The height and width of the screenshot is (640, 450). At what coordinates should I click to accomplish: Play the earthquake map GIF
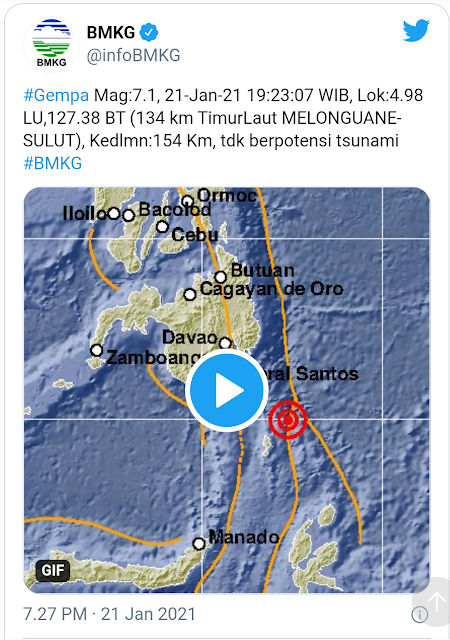(227, 390)
